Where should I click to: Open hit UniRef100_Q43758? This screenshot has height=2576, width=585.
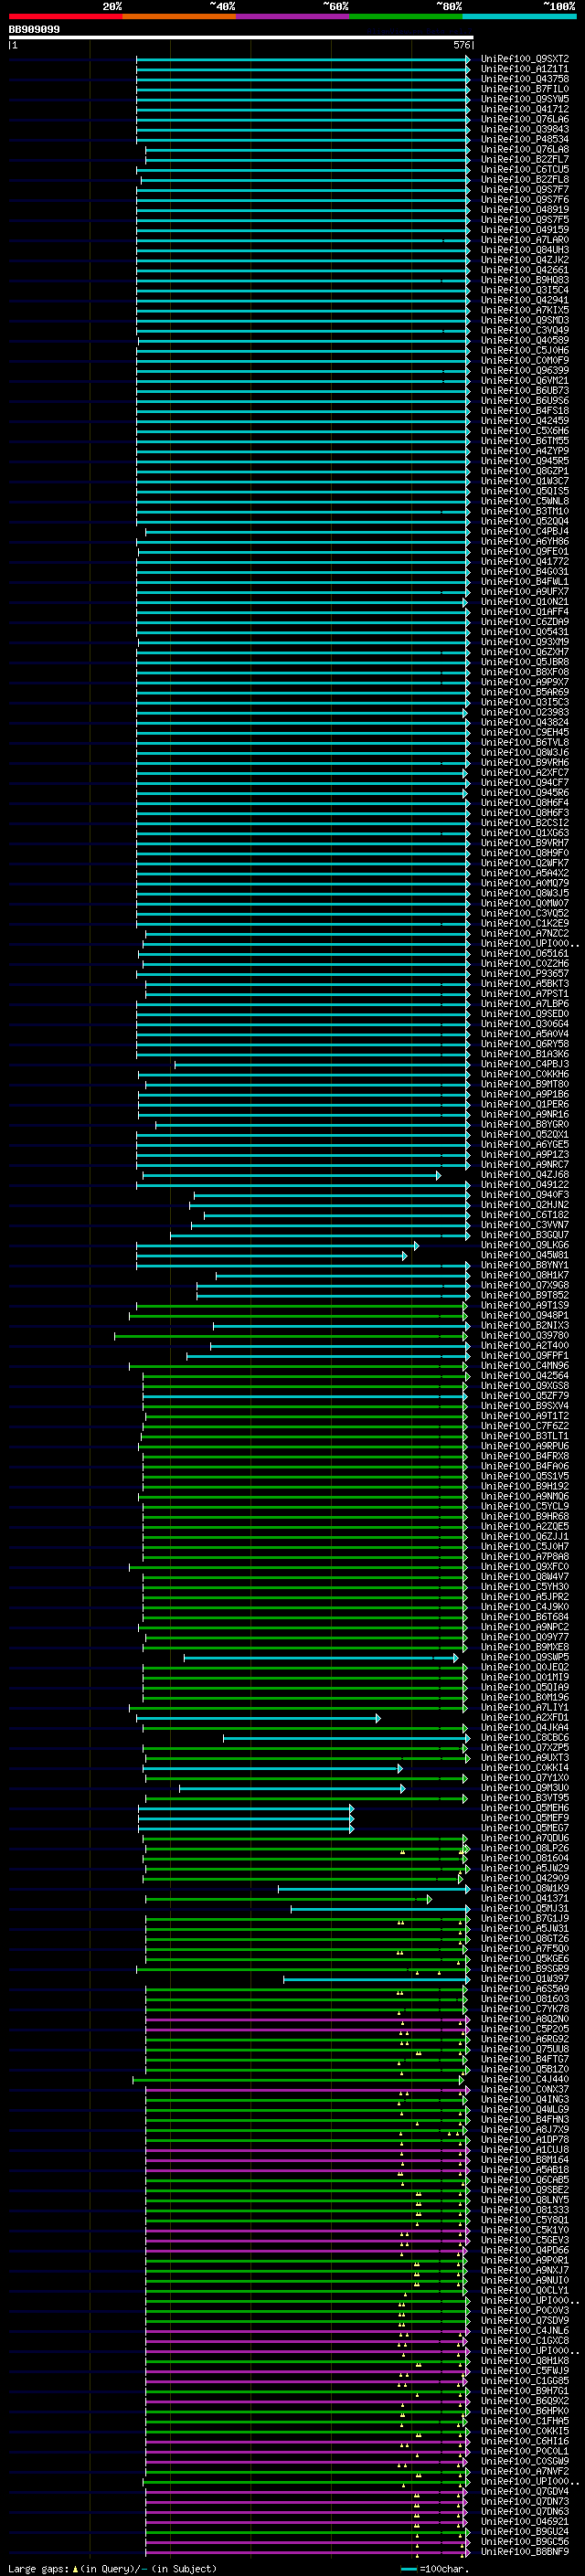click(525, 79)
